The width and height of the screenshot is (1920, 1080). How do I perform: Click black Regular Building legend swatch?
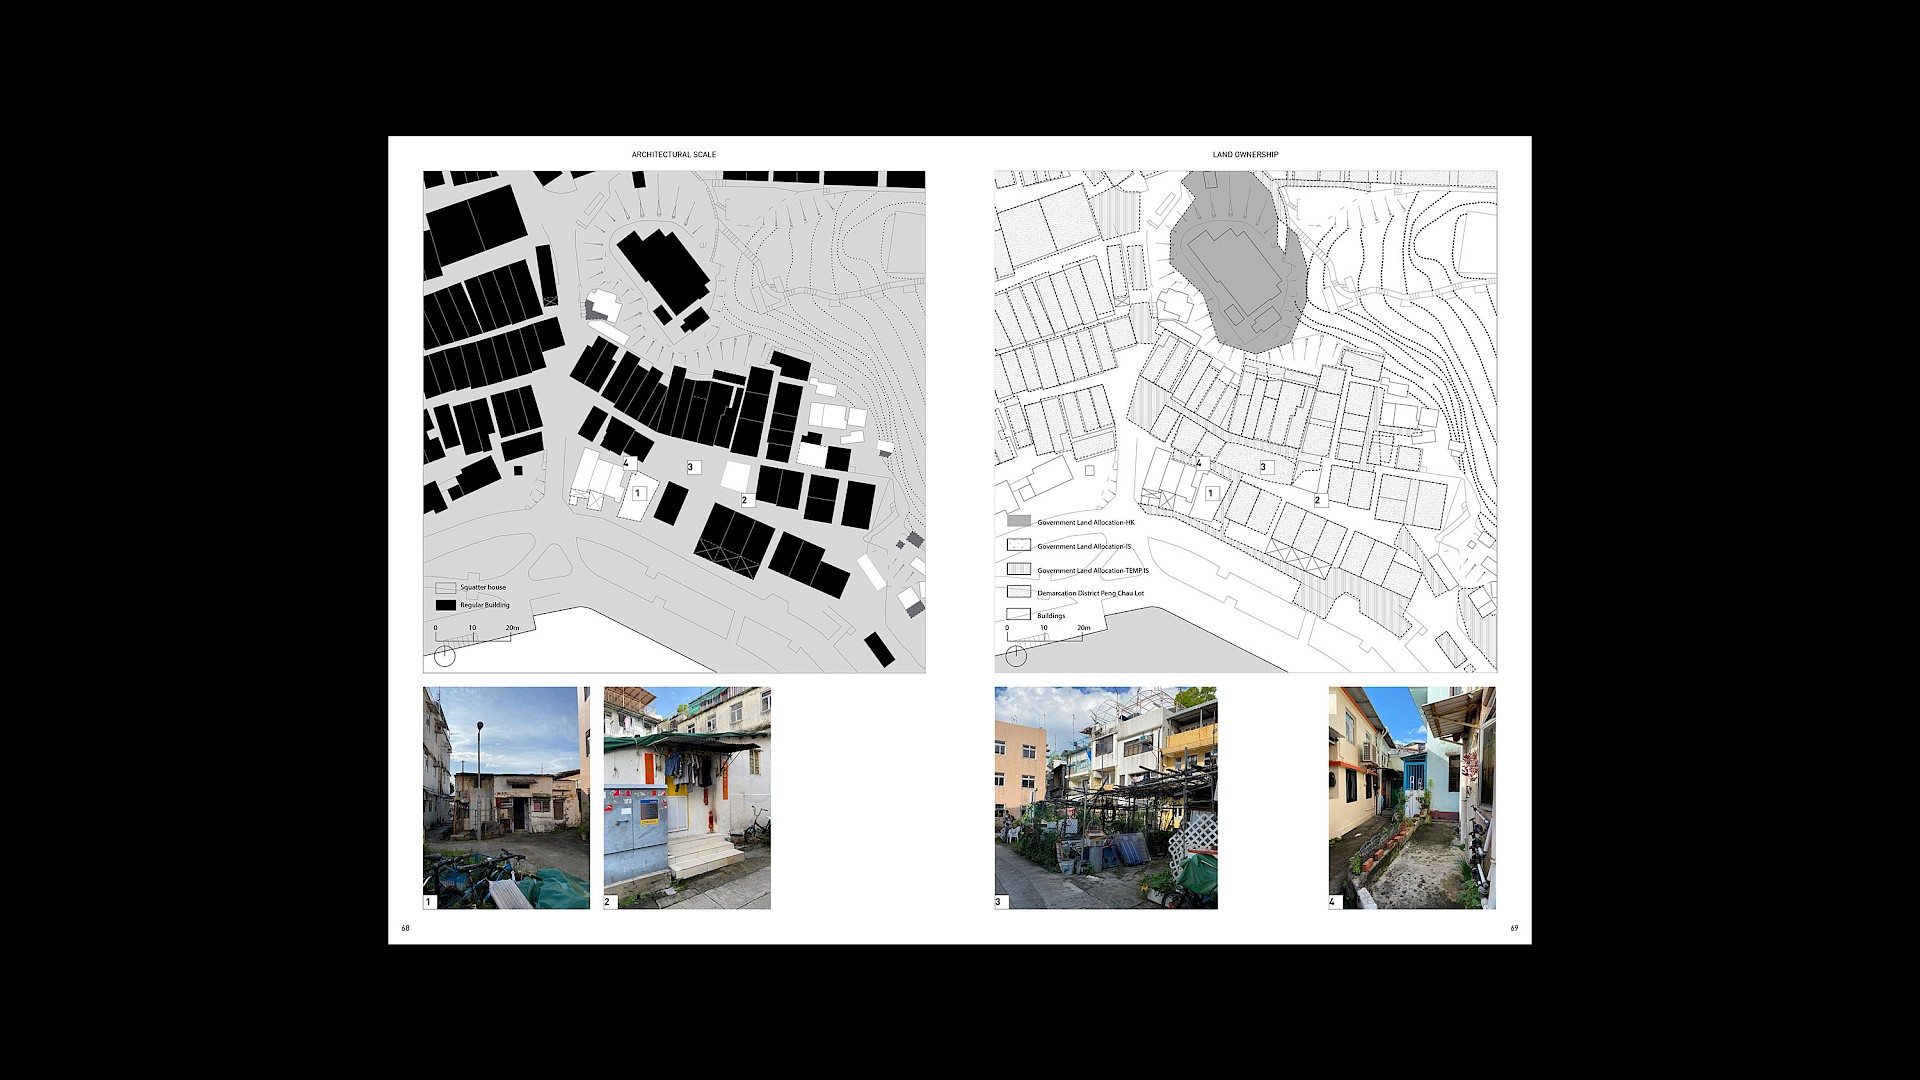point(445,605)
